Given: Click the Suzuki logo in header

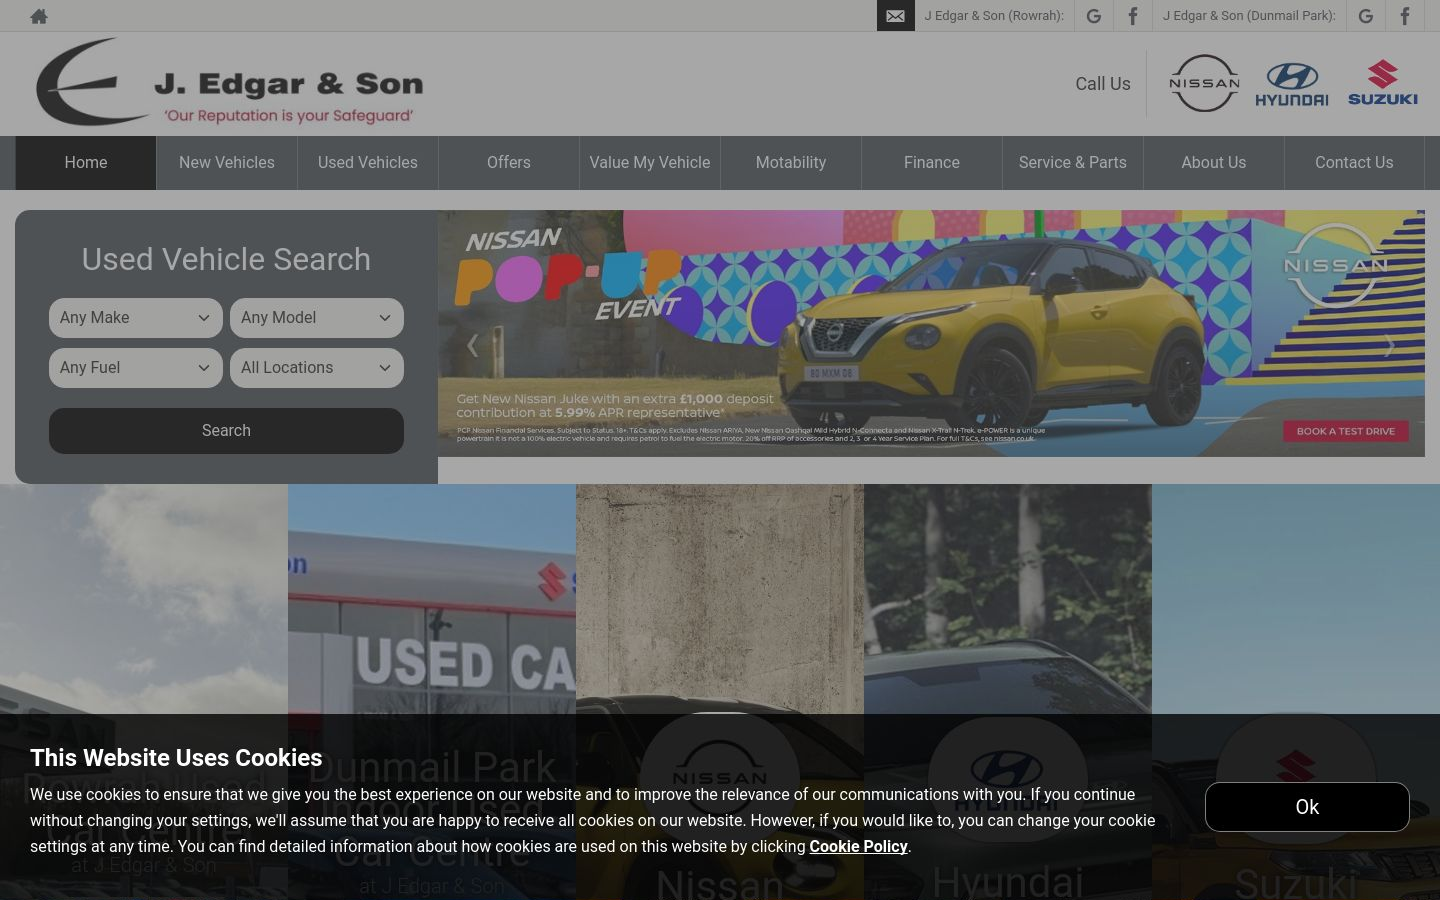Looking at the screenshot, I should 1383,83.
